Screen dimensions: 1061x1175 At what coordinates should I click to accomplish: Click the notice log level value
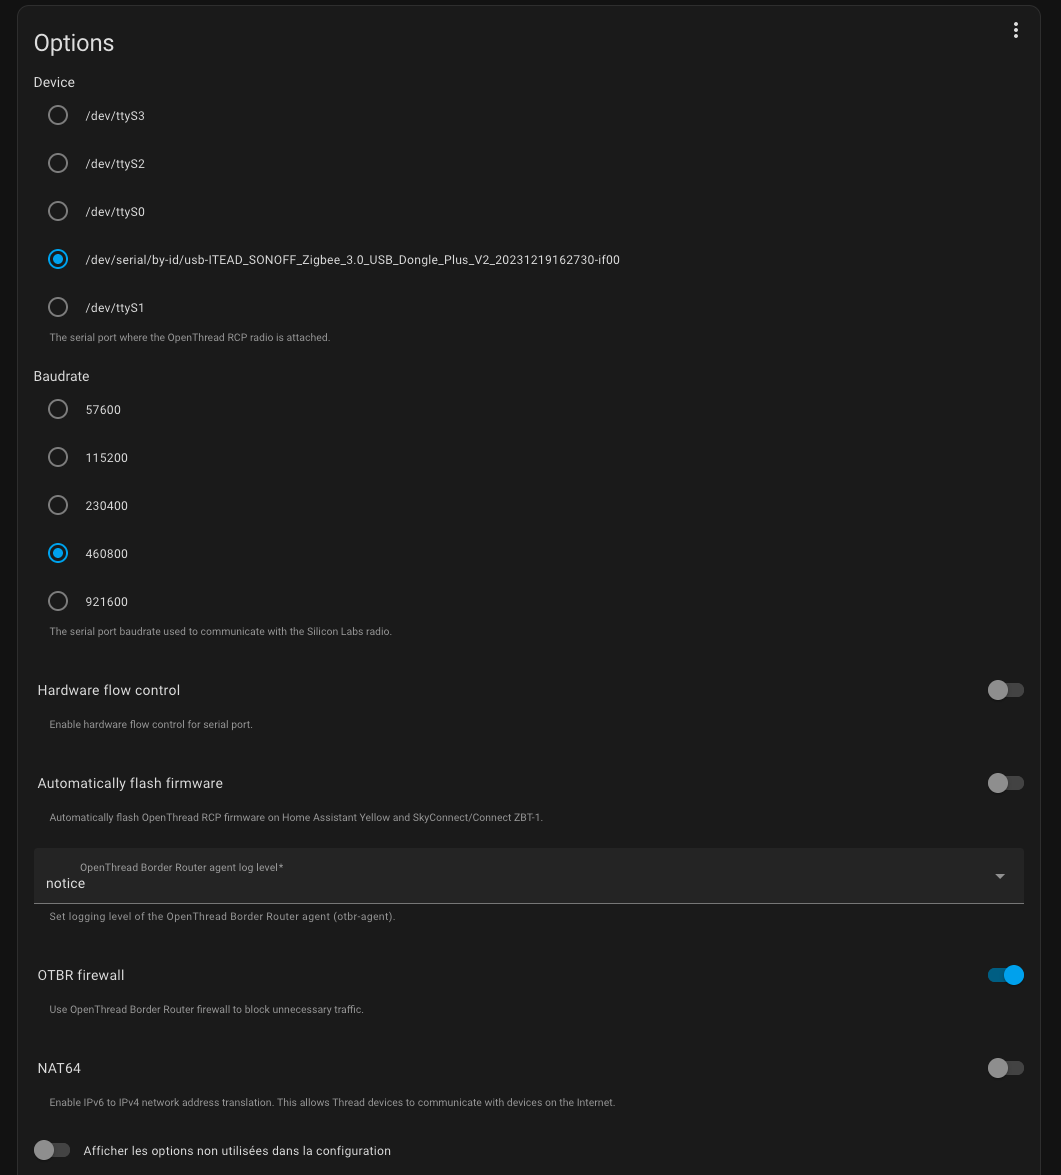coord(66,884)
